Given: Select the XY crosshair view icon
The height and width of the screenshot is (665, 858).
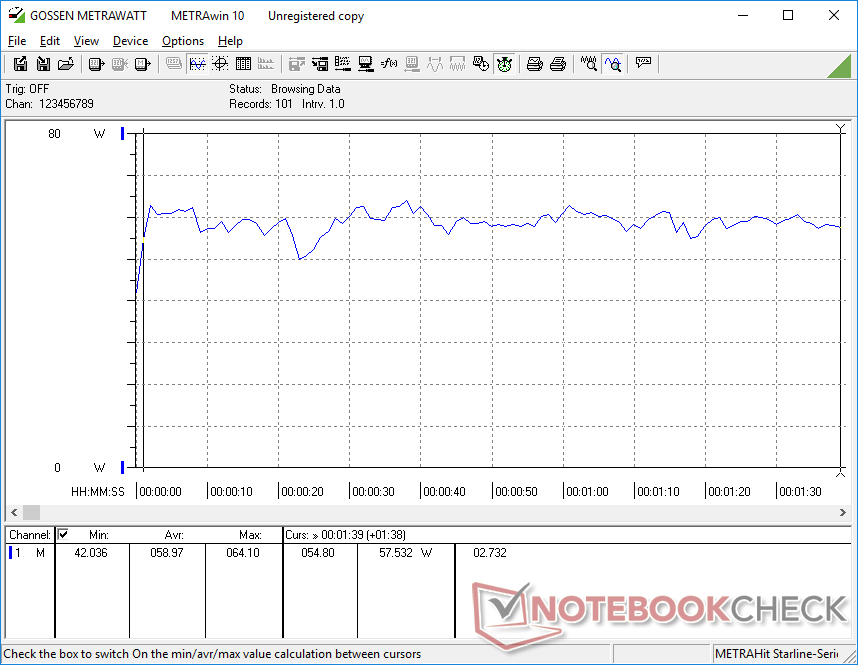Looking at the screenshot, I should [x=220, y=64].
